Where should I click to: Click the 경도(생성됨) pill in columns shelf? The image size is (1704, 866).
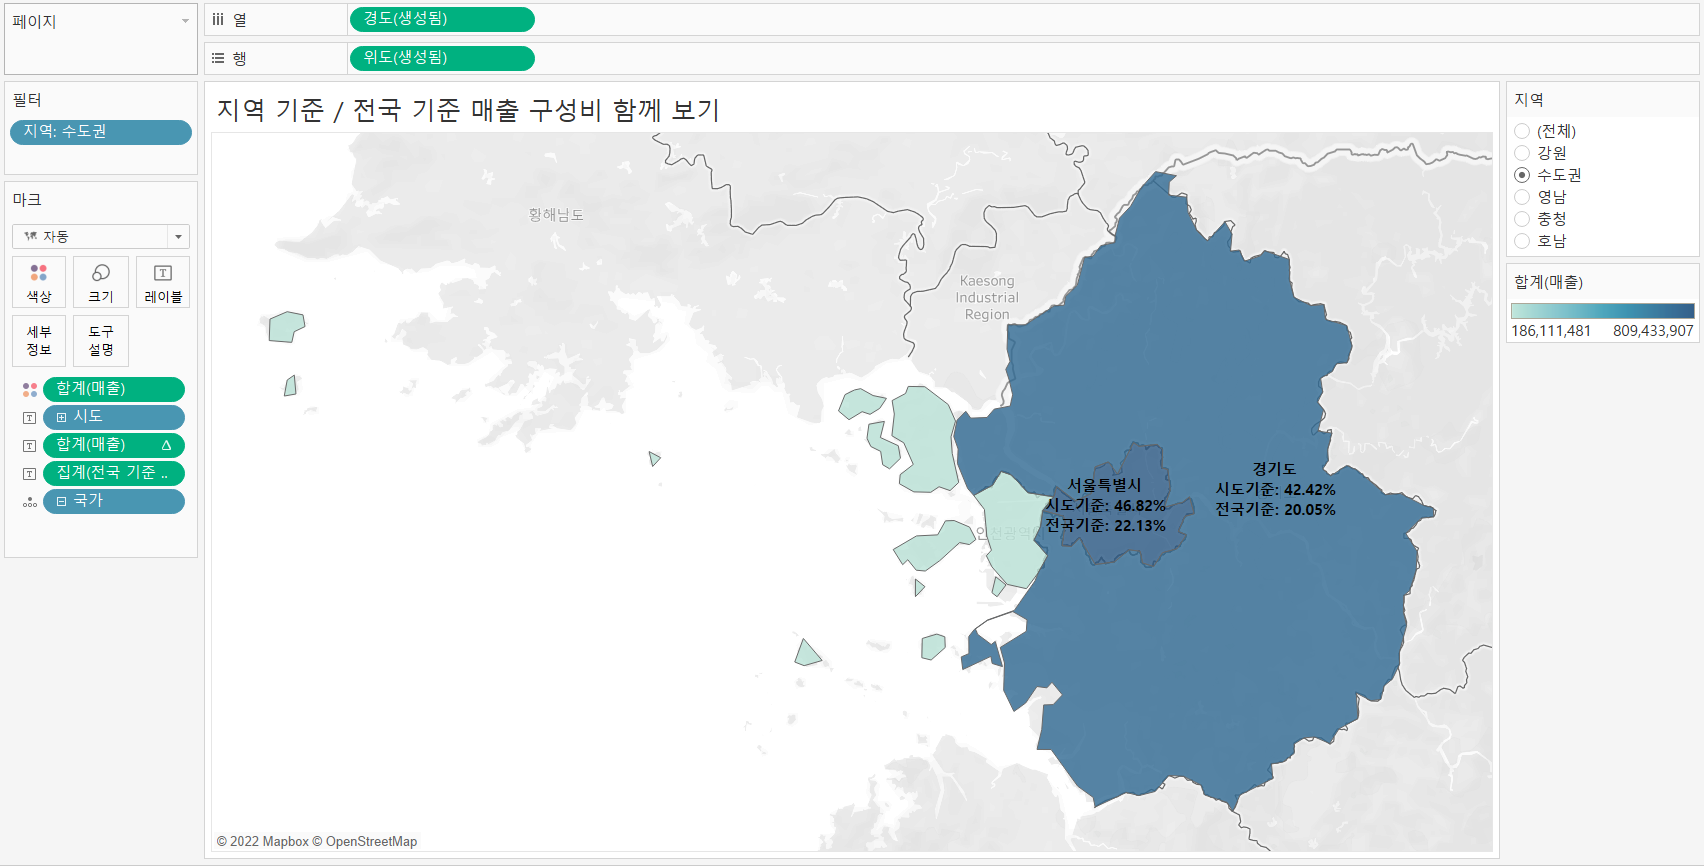pyautogui.click(x=442, y=19)
